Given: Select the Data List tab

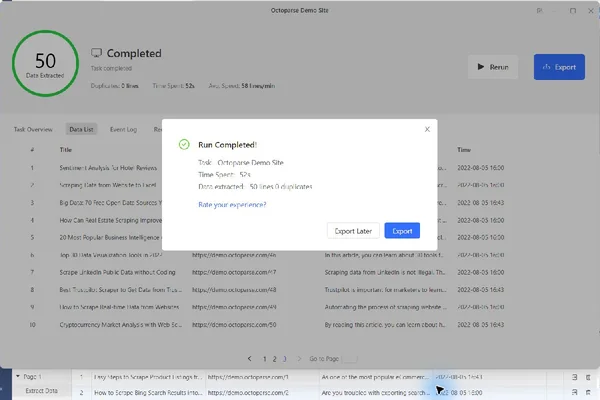Looking at the screenshot, I should (81, 129).
